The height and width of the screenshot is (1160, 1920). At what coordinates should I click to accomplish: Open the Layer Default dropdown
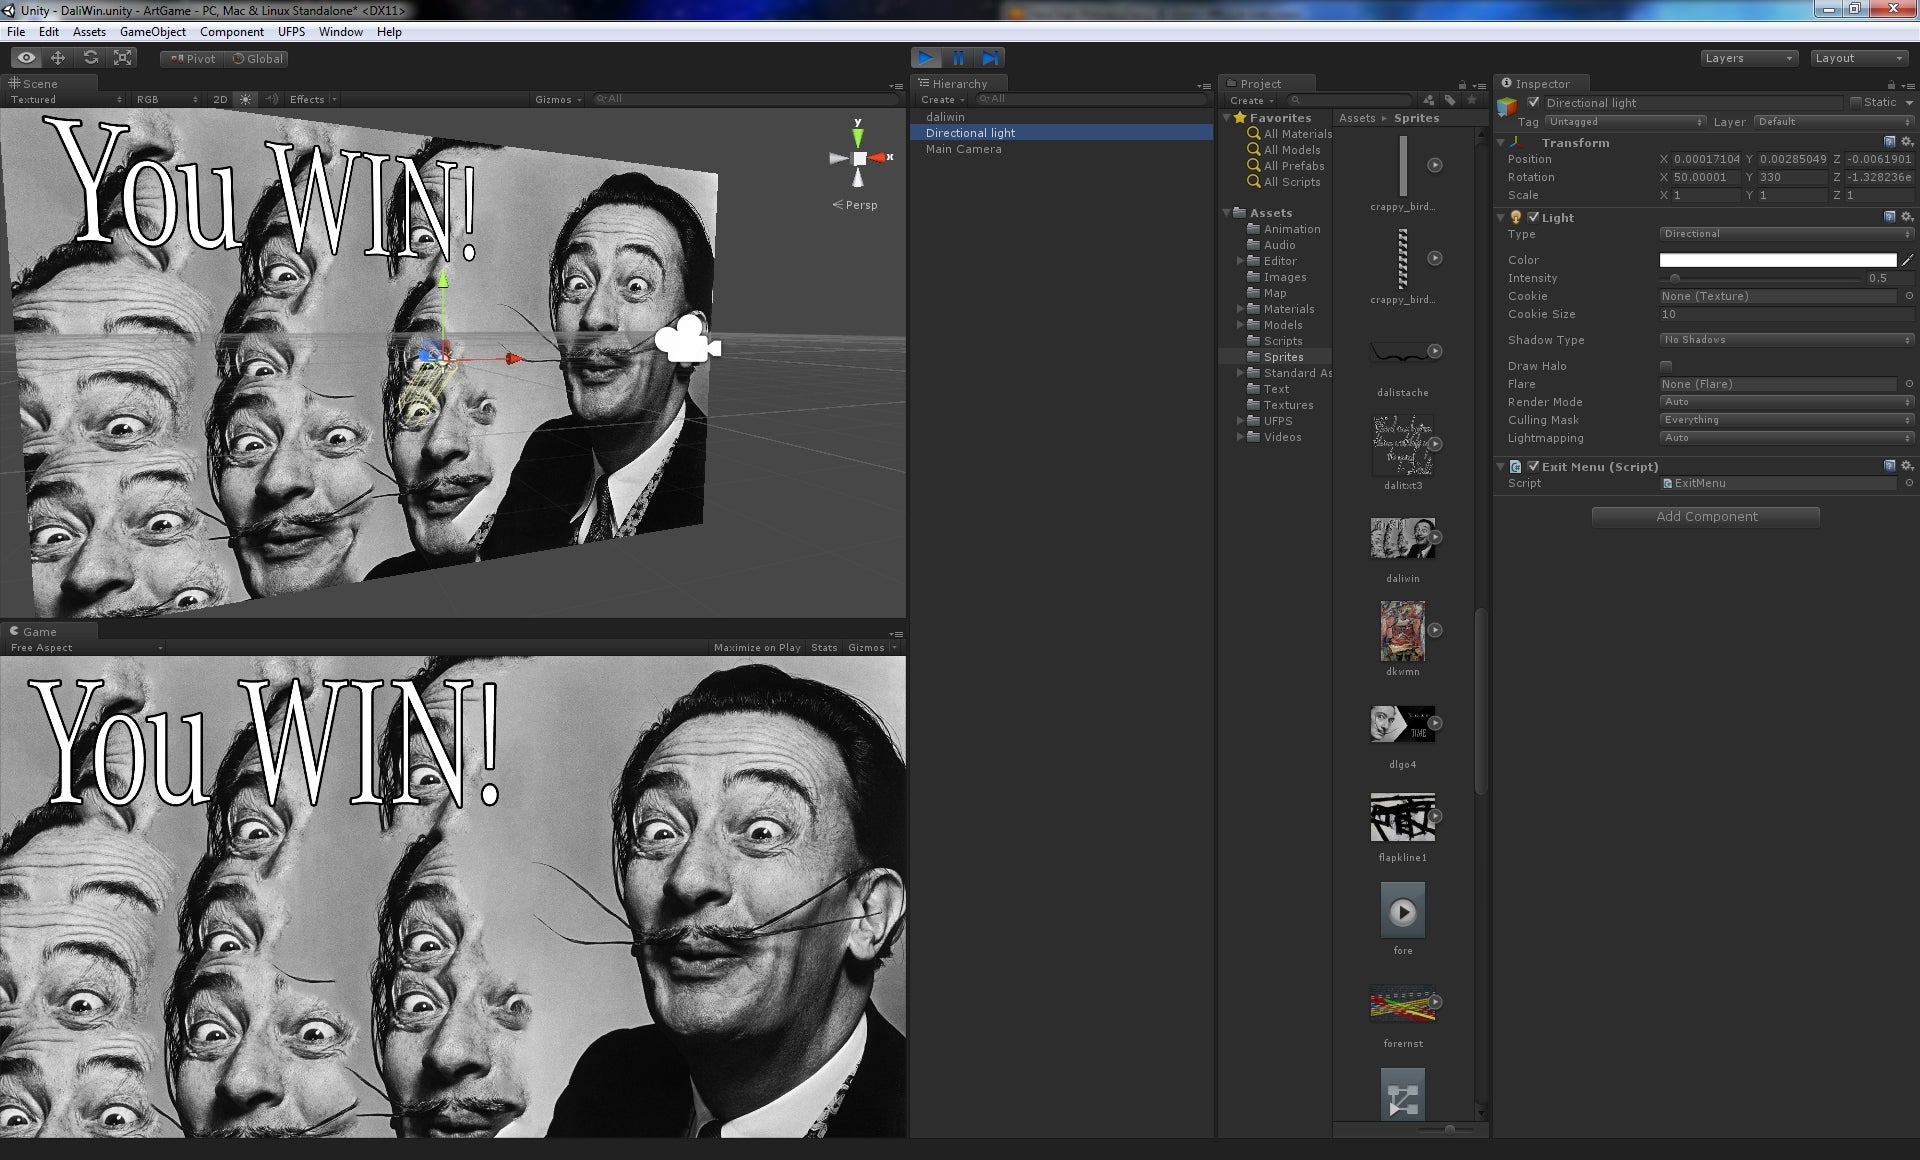1834,122
